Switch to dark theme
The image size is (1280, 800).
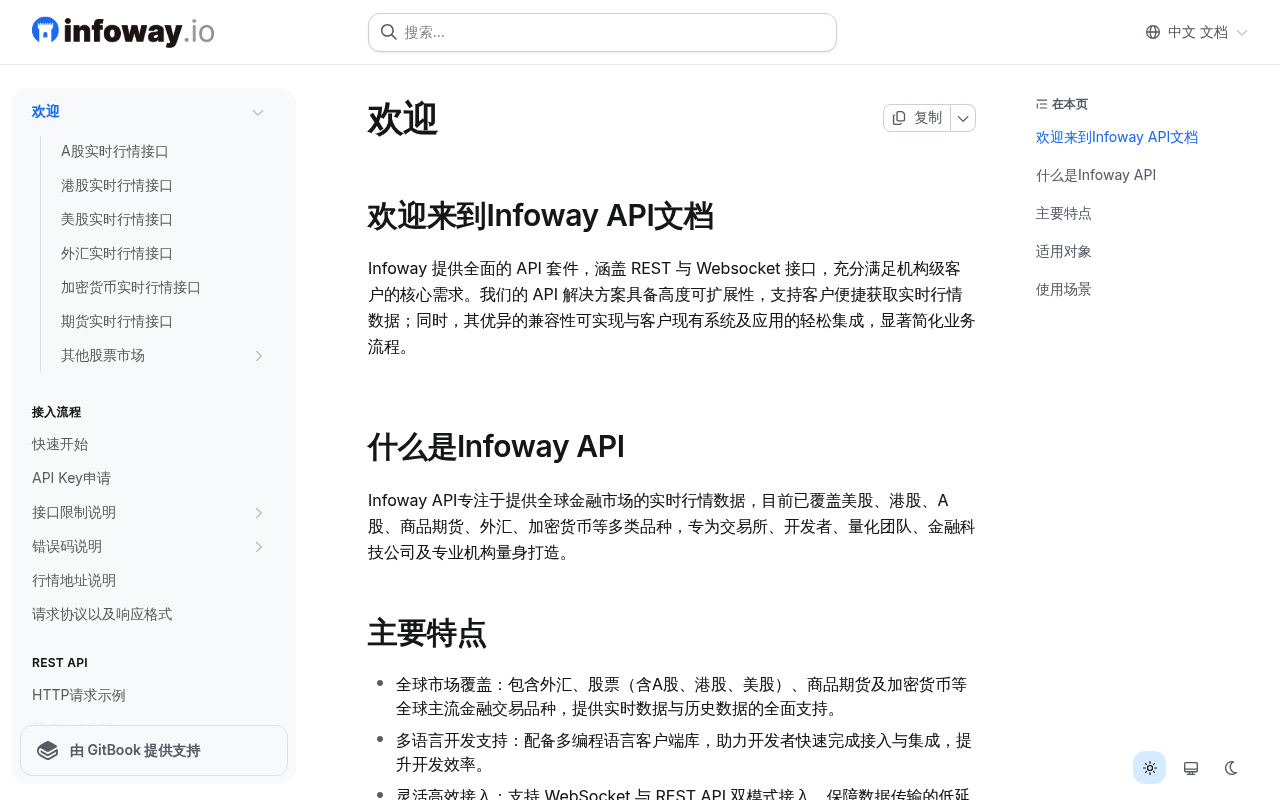(1232, 768)
